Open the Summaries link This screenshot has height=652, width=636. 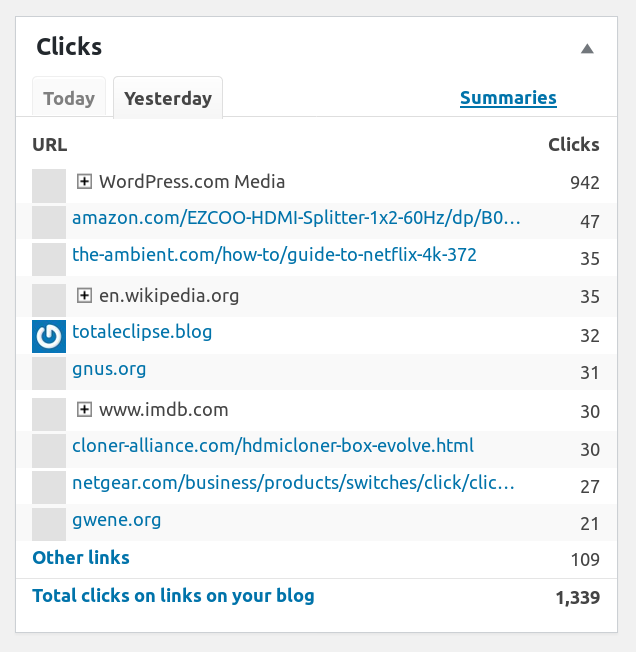508,98
